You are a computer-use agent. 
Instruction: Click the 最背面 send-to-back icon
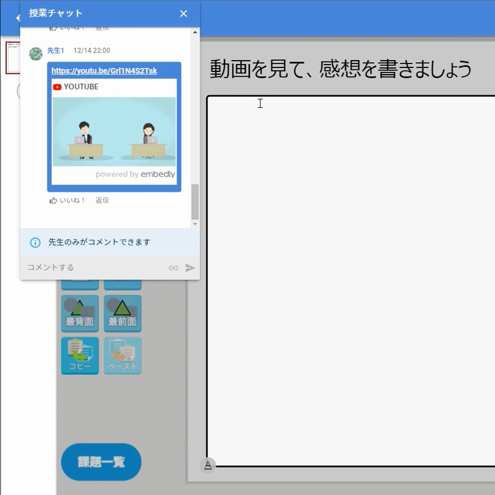click(x=80, y=313)
